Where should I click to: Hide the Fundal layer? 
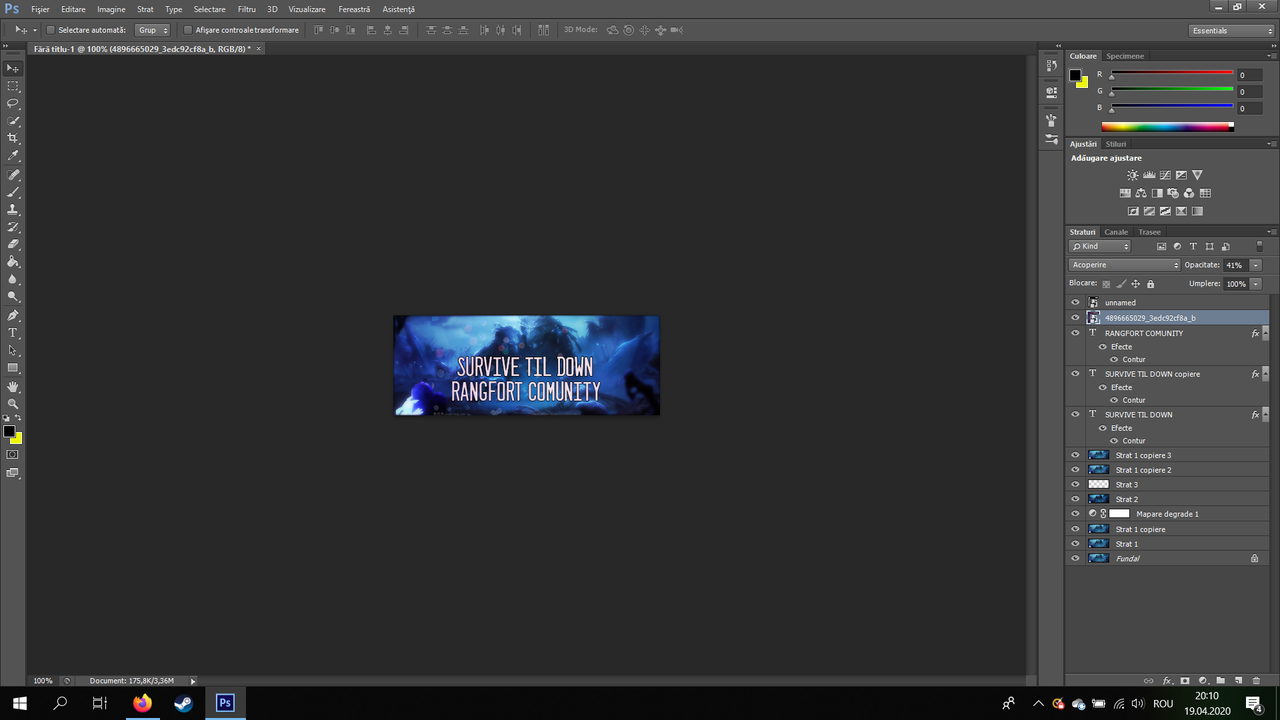[x=1075, y=558]
